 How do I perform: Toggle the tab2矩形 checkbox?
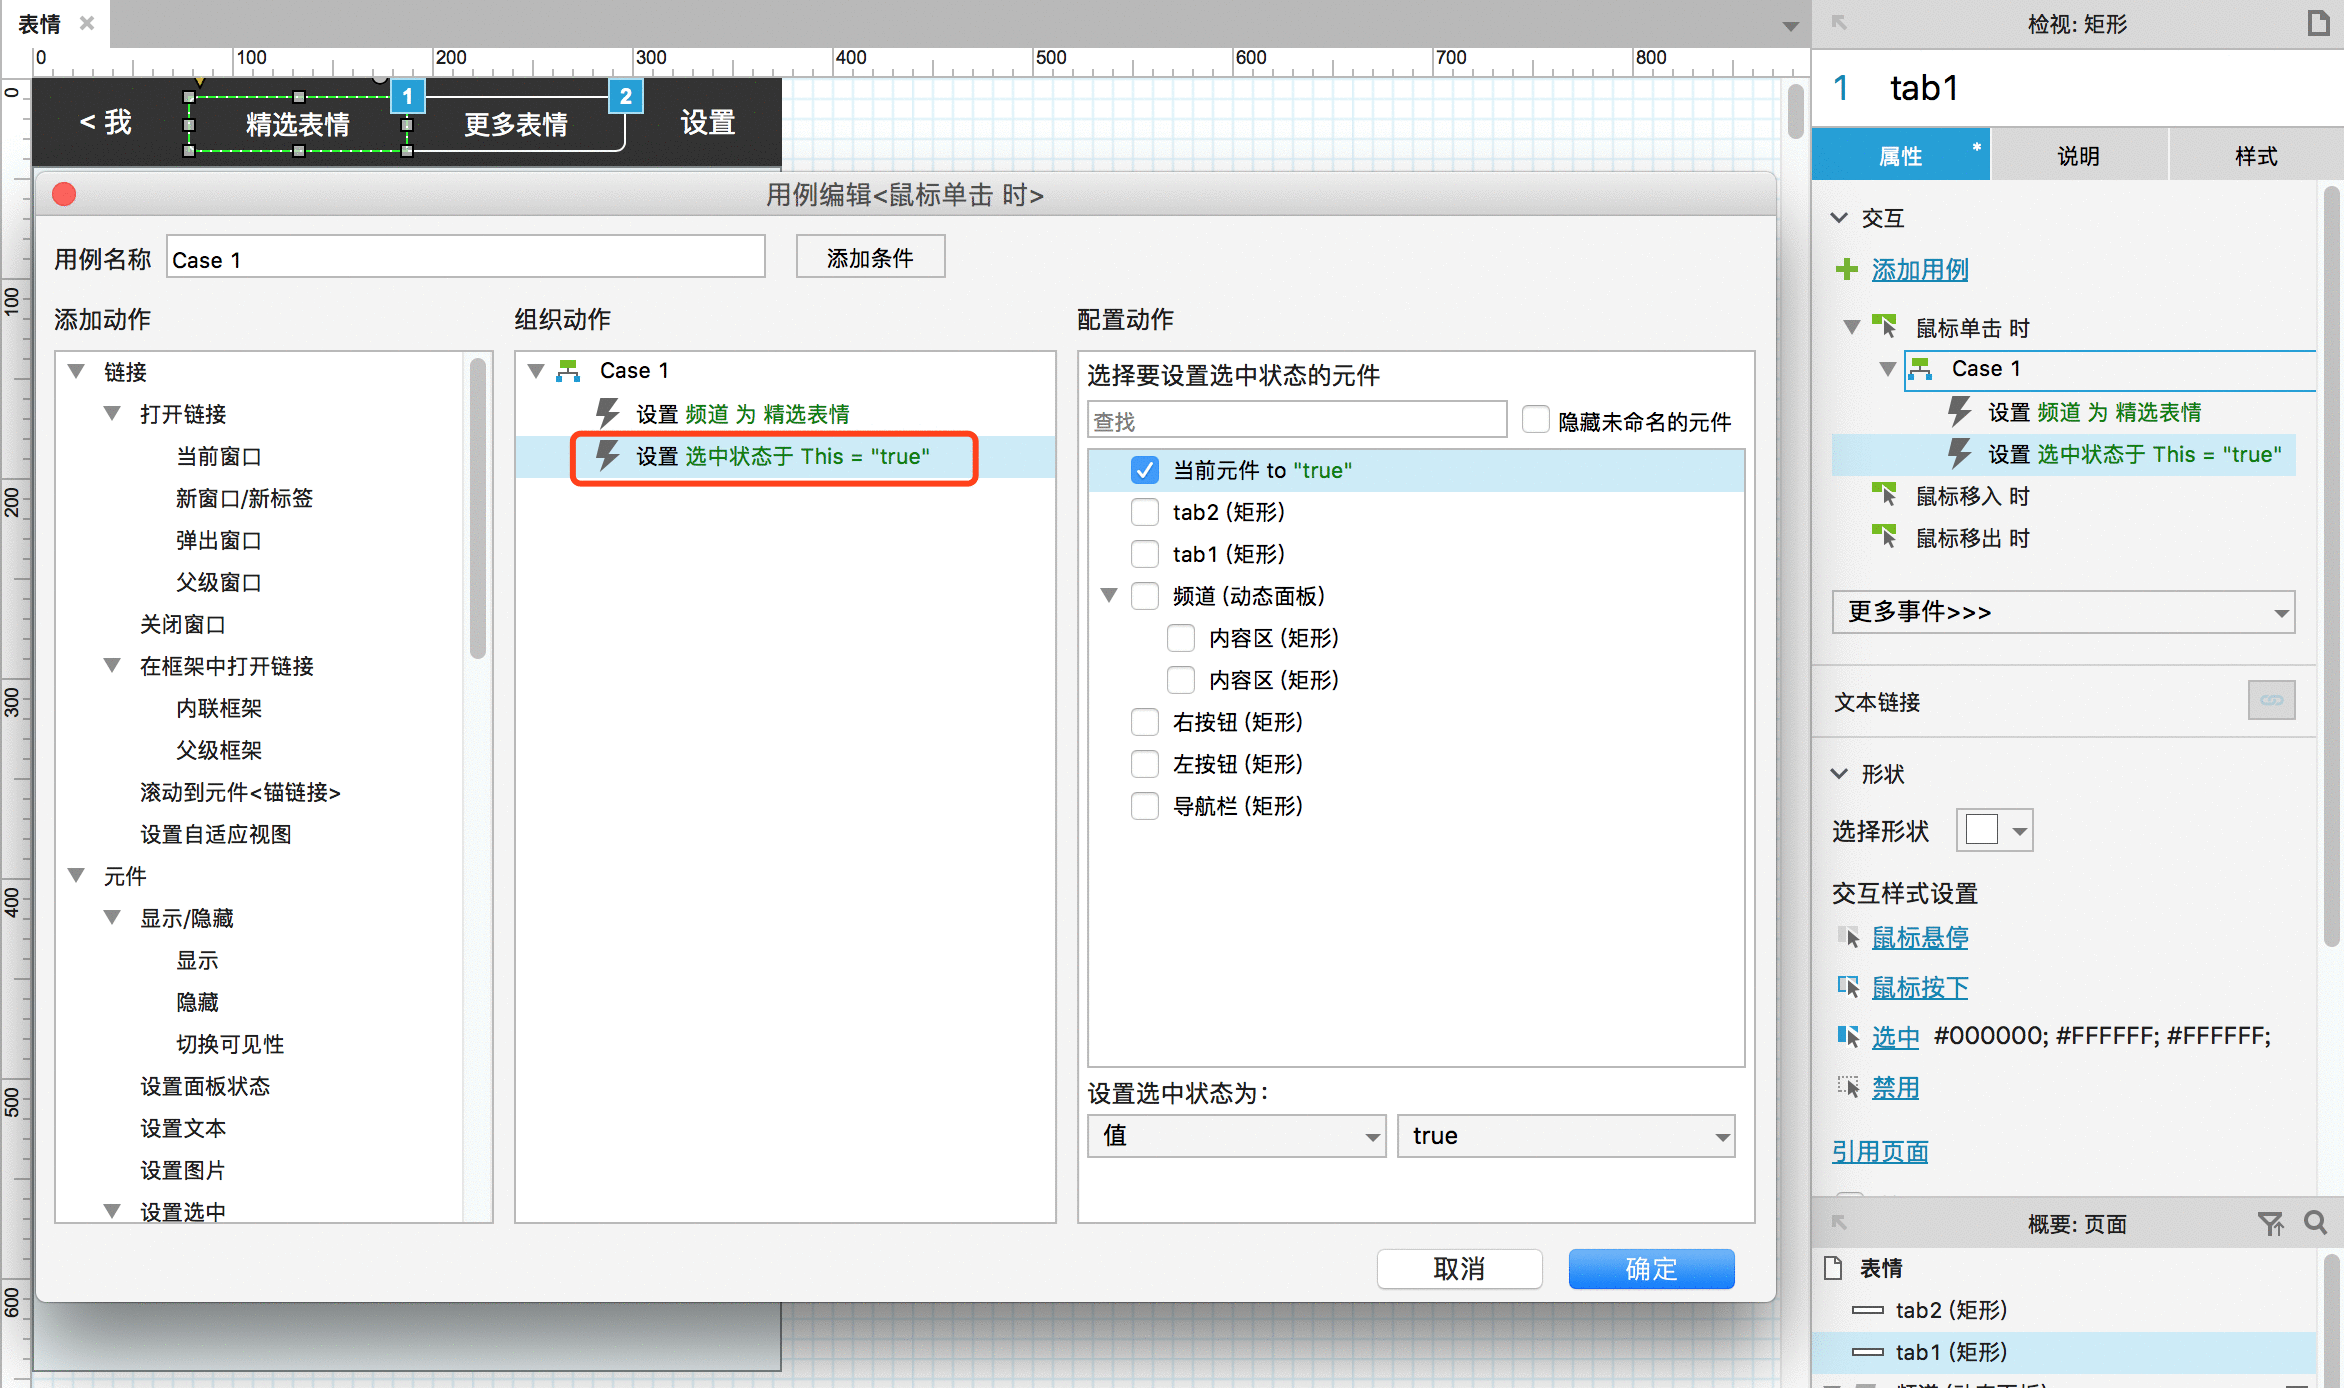click(1146, 512)
